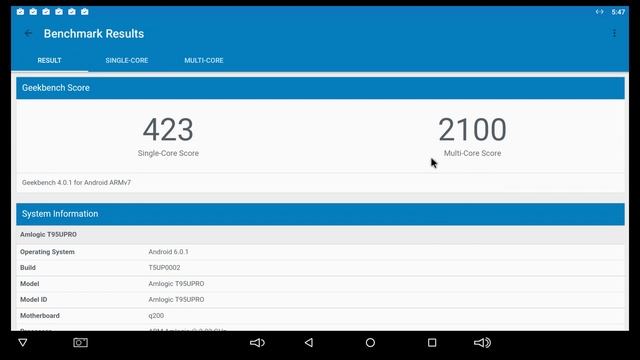Tap the System Information section header
Screen dimensions: 640x360
[x=320, y=214]
